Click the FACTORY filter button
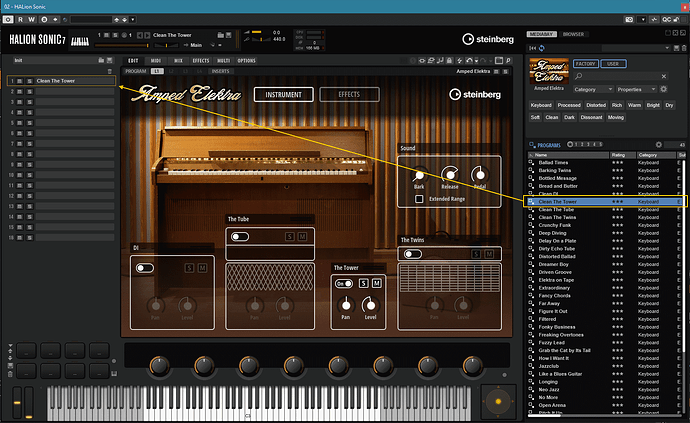This screenshot has height=423, width=690. (586, 64)
